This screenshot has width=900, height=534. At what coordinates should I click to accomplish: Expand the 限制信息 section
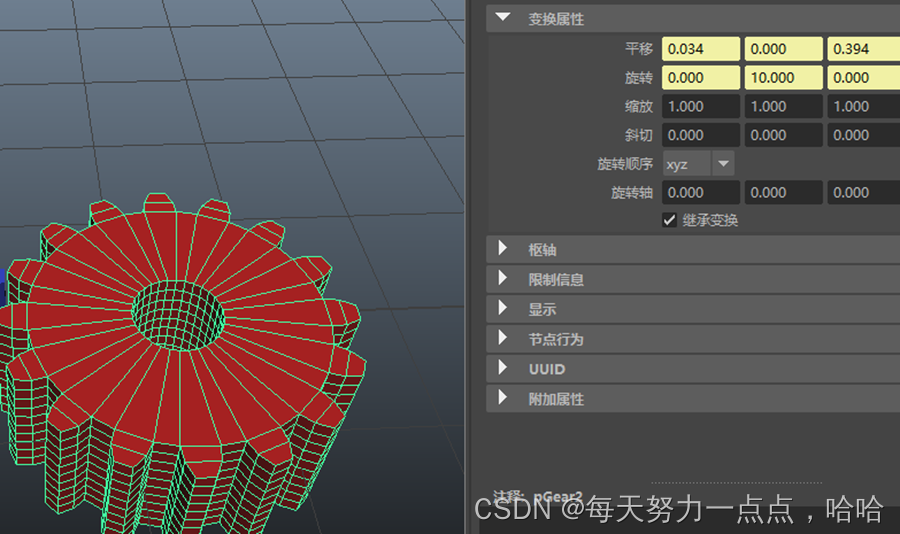tap(503, 278)
